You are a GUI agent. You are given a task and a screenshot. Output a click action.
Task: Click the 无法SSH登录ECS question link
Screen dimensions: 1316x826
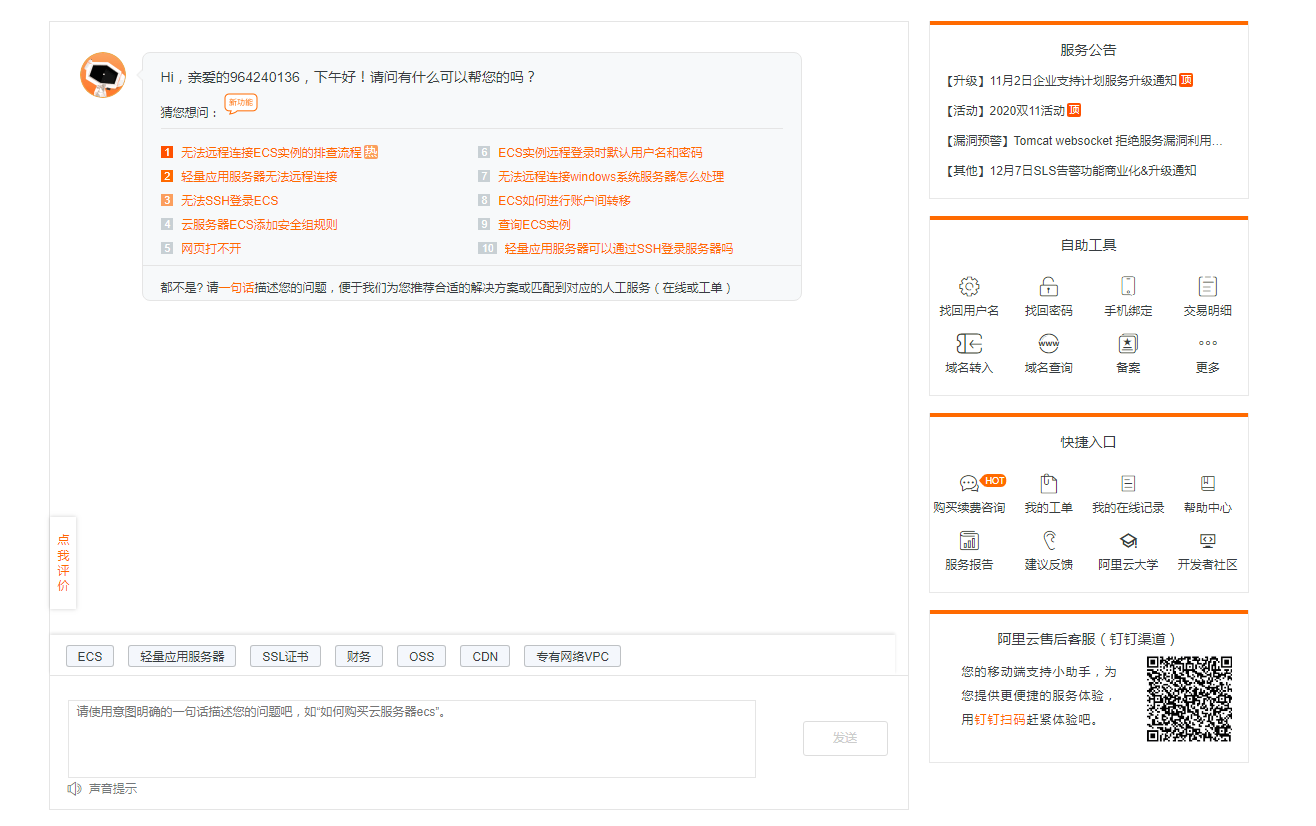[227, 200]
